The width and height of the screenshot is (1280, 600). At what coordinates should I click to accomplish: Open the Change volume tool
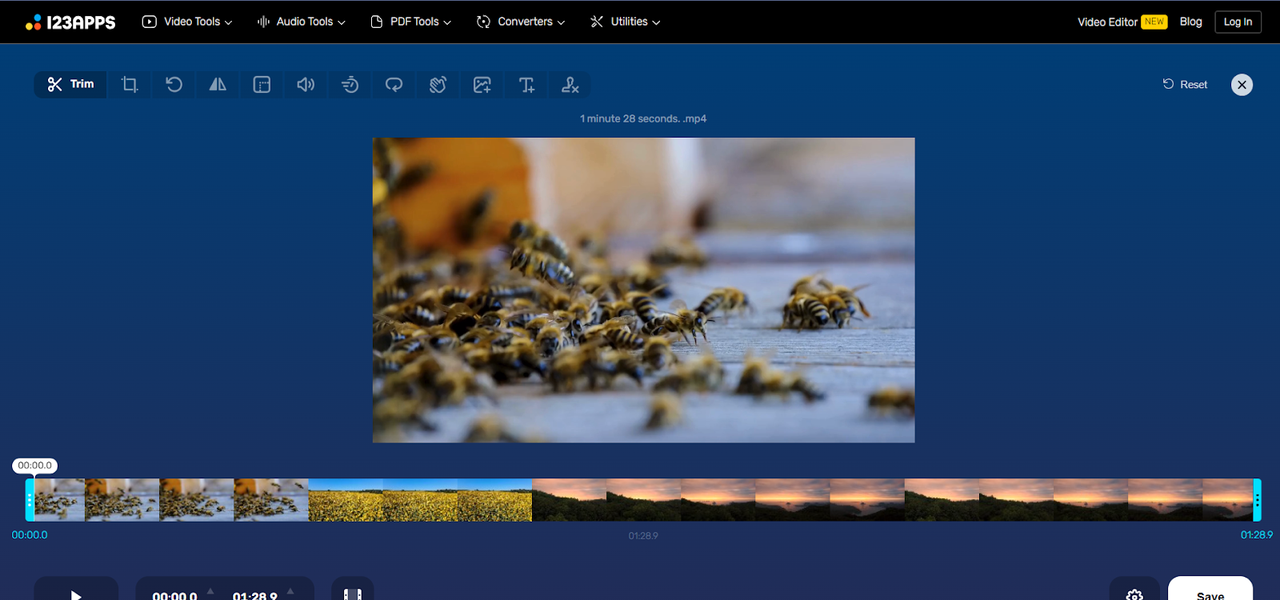(x=306, y=85)
